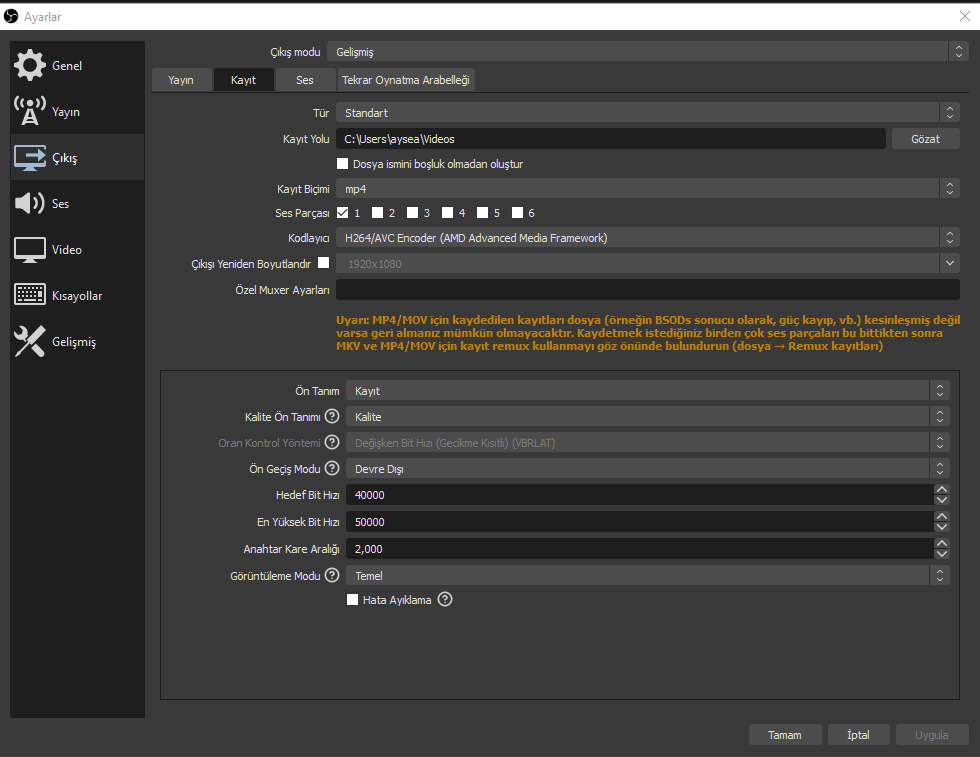980x757 pixels.
Task: Open the Genel gear icon settings
Action: click(29, 66)
